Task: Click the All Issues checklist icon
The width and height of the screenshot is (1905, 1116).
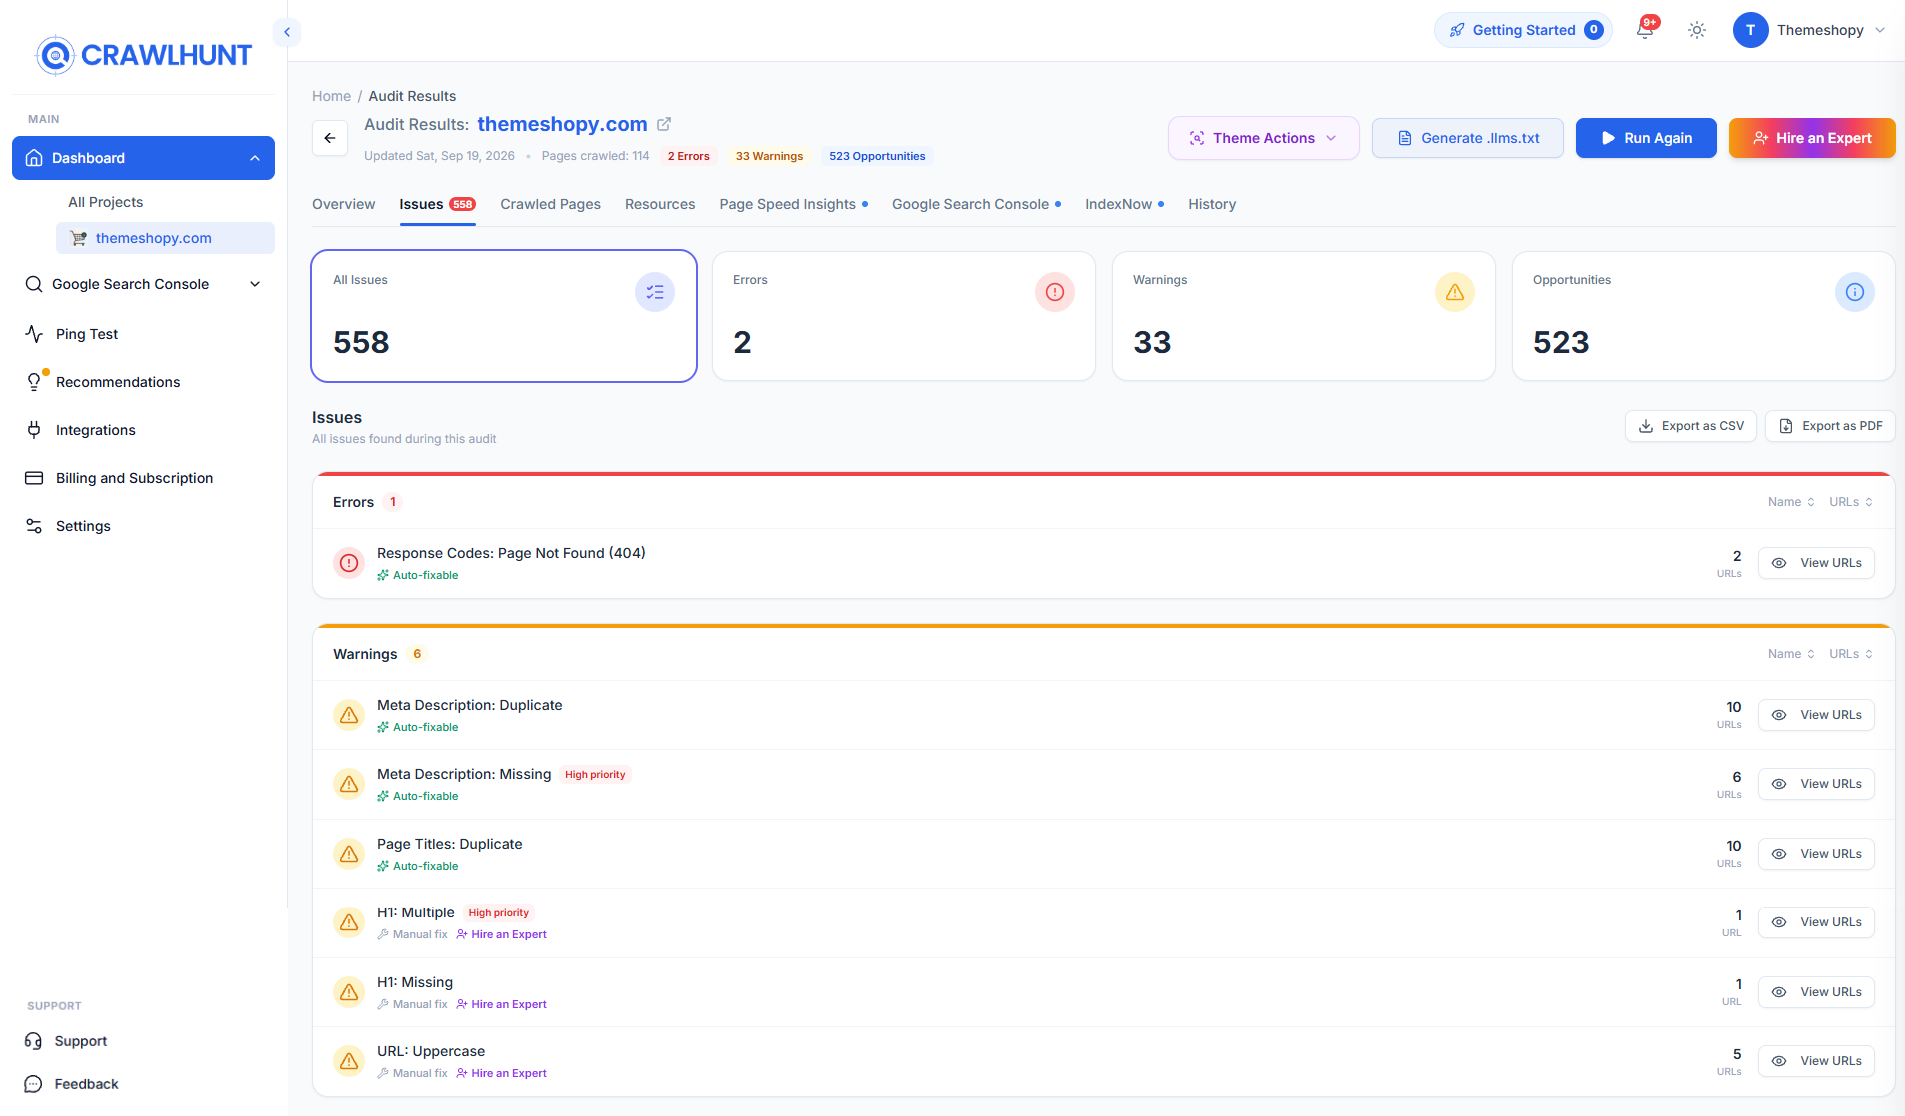Action: (x=655, y=292)
